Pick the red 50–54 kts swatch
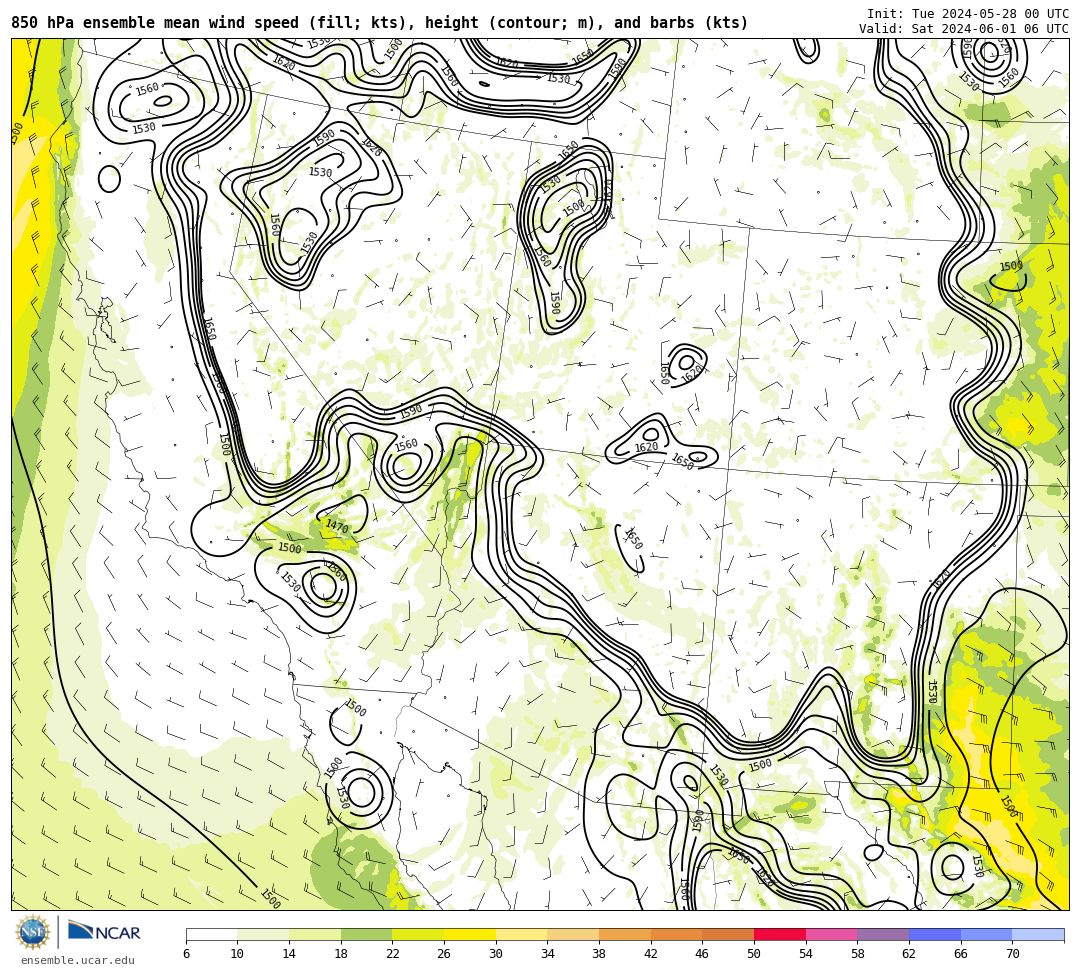Viewport: 1080px width, 973px height. pyautogui.click(x=780, y=934)
